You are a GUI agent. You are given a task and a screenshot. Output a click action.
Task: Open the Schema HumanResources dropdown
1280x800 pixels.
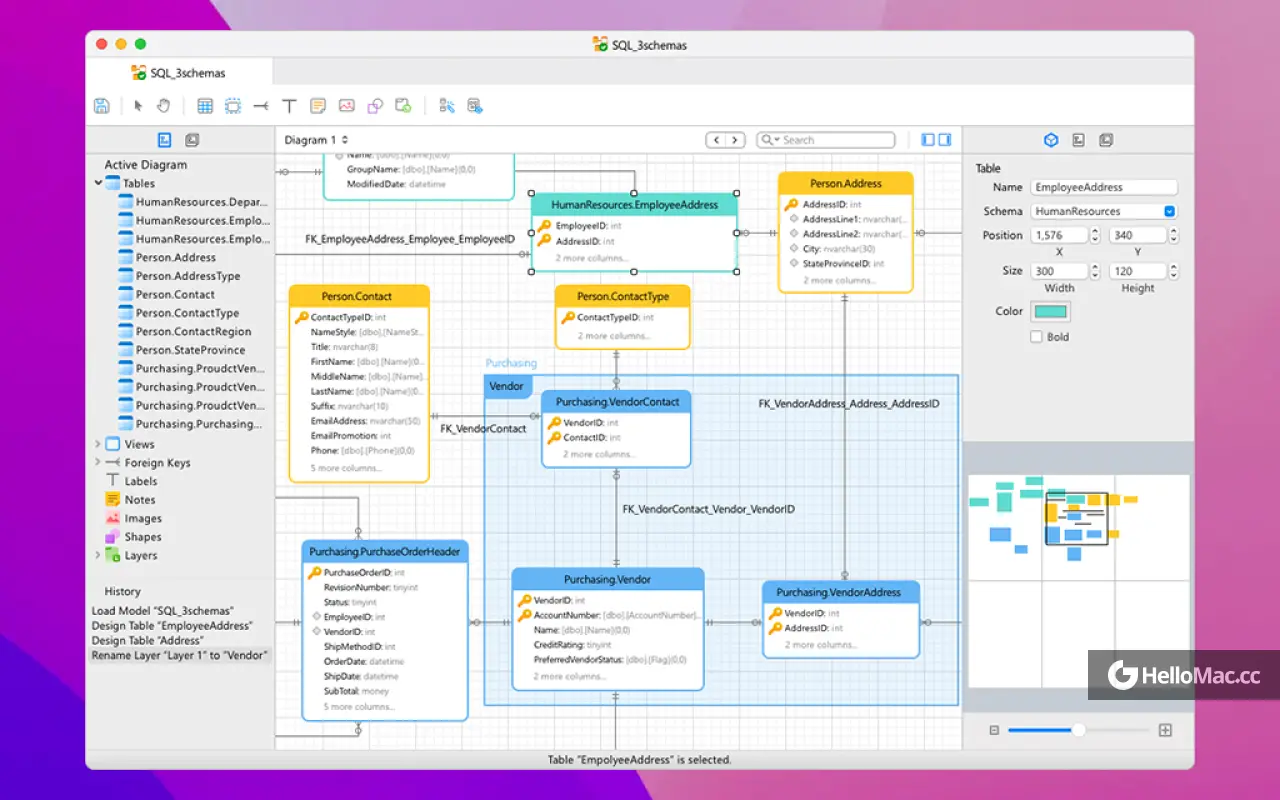point(1104,211)
